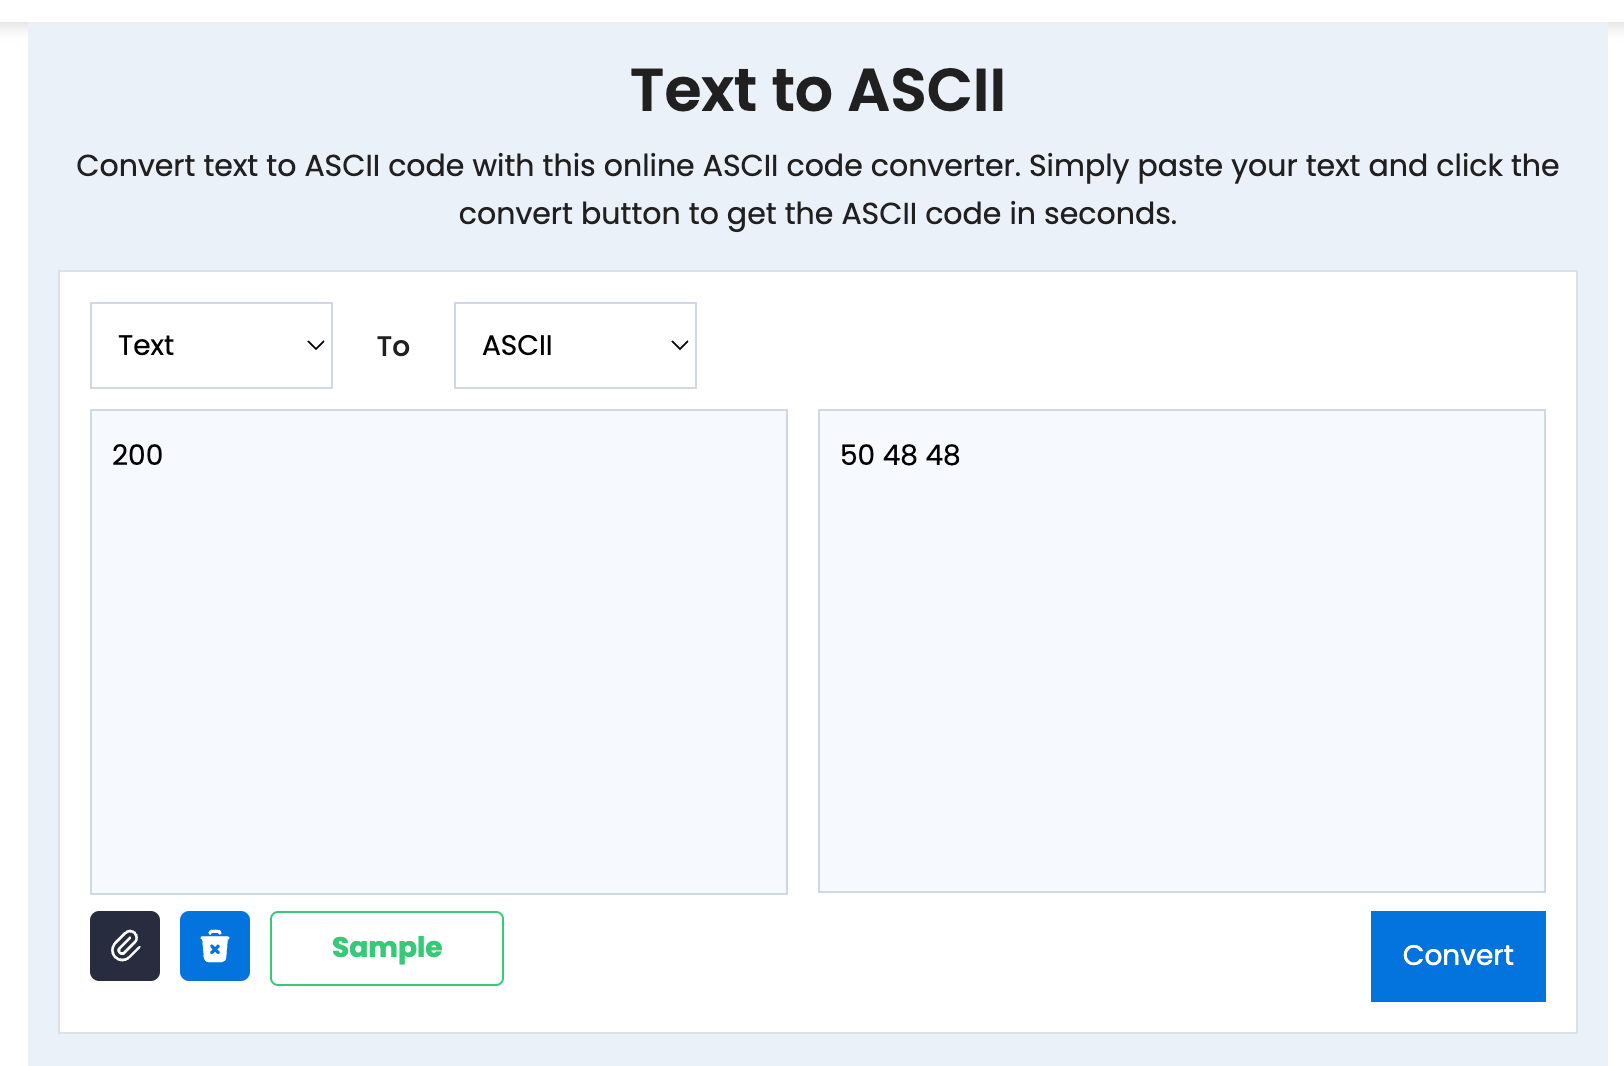Click the word "Text" in the main heading
Image resolution: width=1624 pixels, height=1066 pixels.
(694, 91)
